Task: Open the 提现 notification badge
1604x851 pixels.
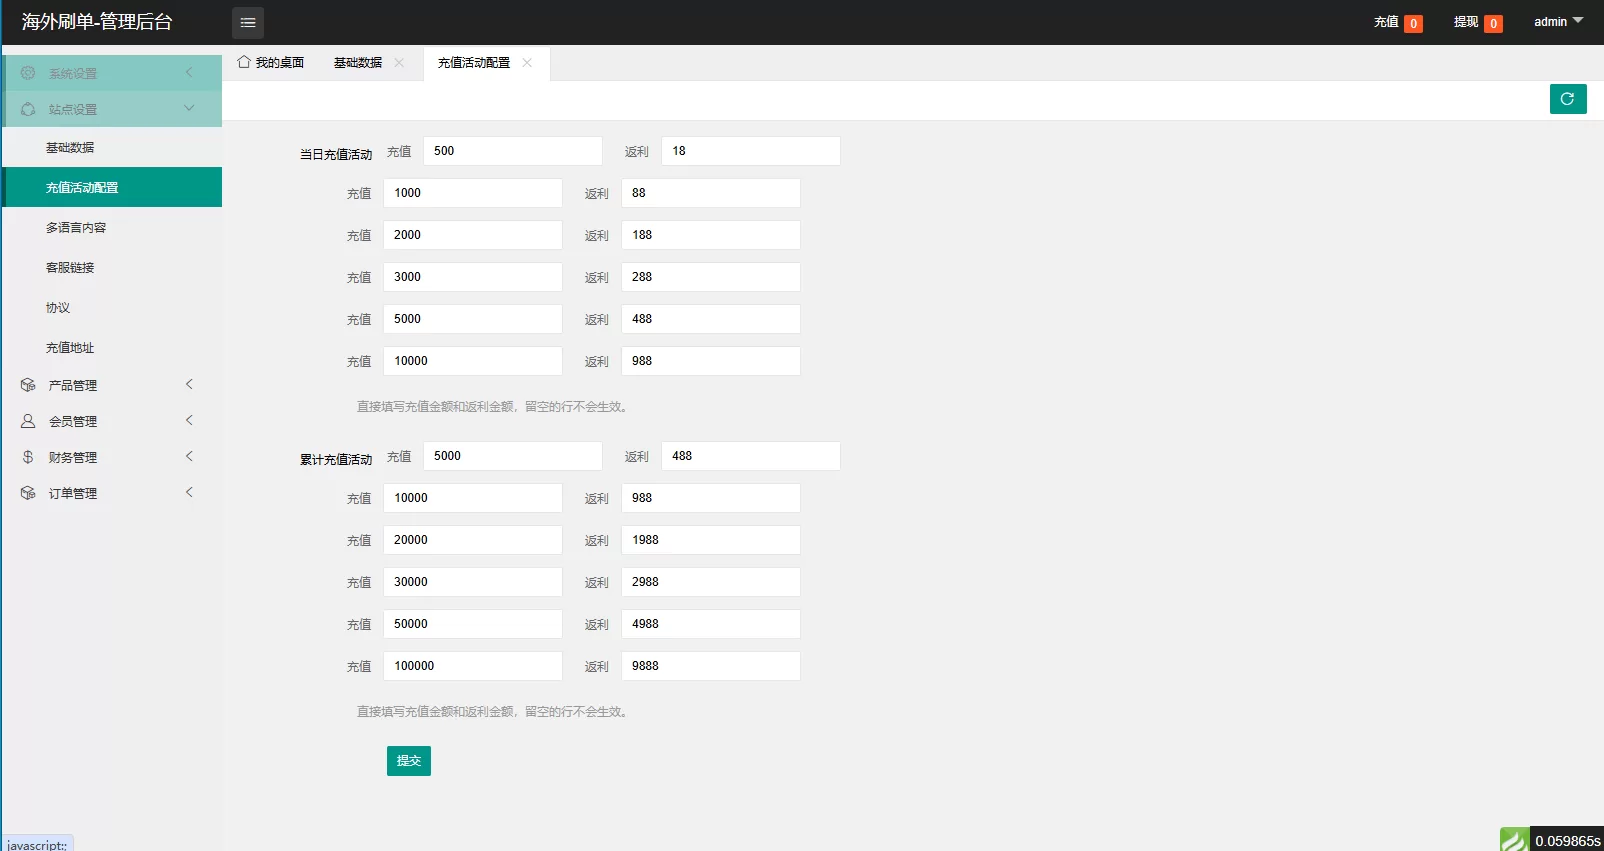Action: (1493, 24)
